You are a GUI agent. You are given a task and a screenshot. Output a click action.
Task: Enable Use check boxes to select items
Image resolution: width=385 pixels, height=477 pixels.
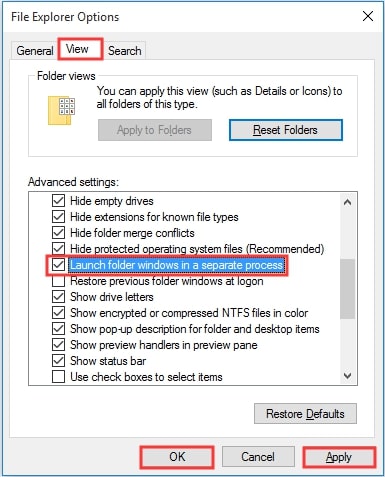point(58,377)
